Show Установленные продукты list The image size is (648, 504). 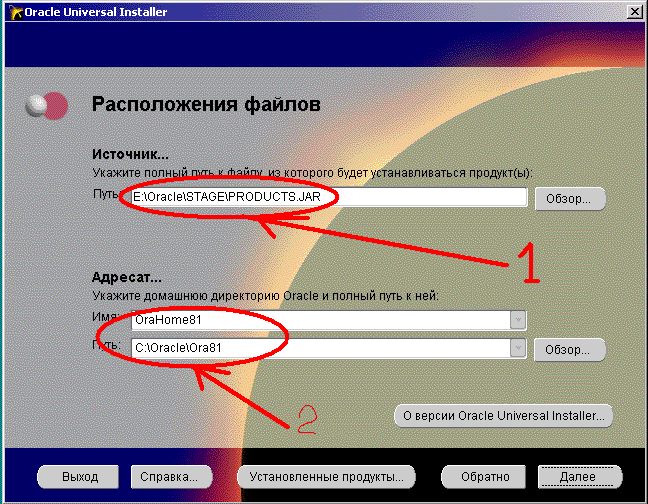click(326, 477)
